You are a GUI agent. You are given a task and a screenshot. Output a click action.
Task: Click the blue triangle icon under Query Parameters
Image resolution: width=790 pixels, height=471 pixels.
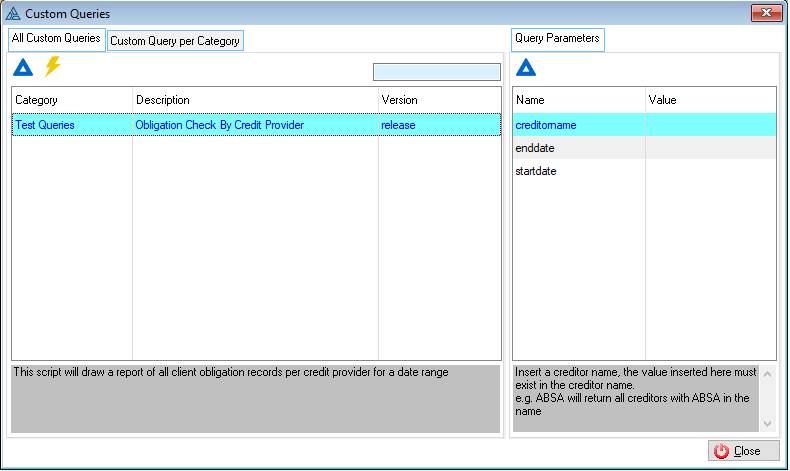(x=526, y=68)
